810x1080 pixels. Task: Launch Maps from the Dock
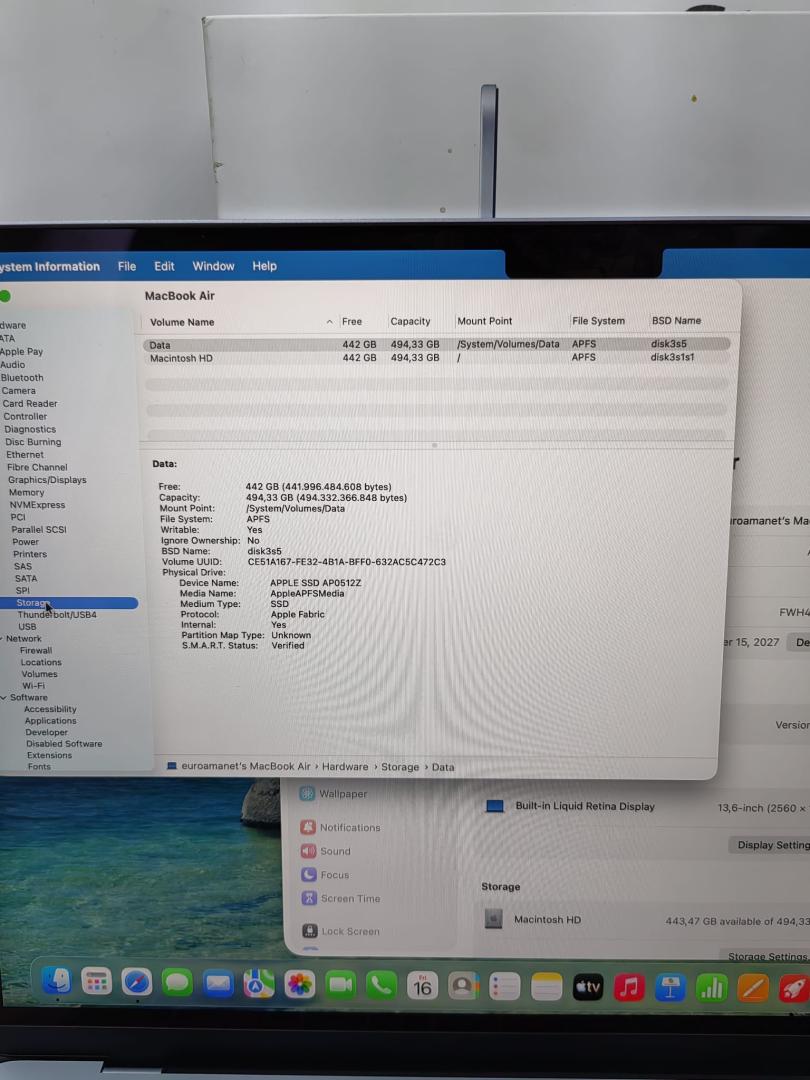258,984
